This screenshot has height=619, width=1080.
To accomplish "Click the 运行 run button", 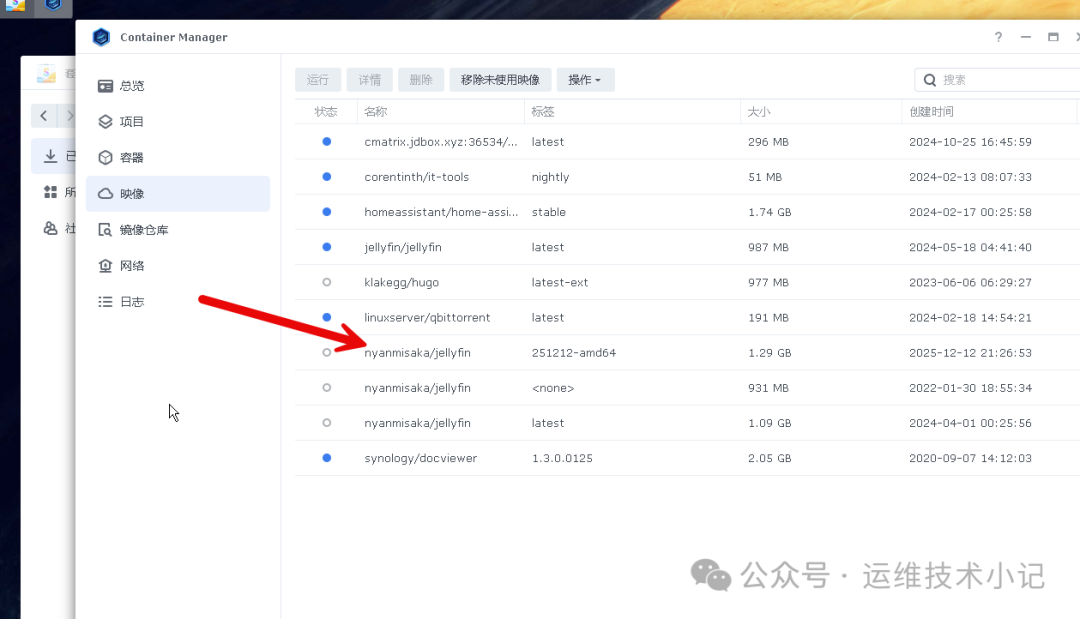I will 318,80.
